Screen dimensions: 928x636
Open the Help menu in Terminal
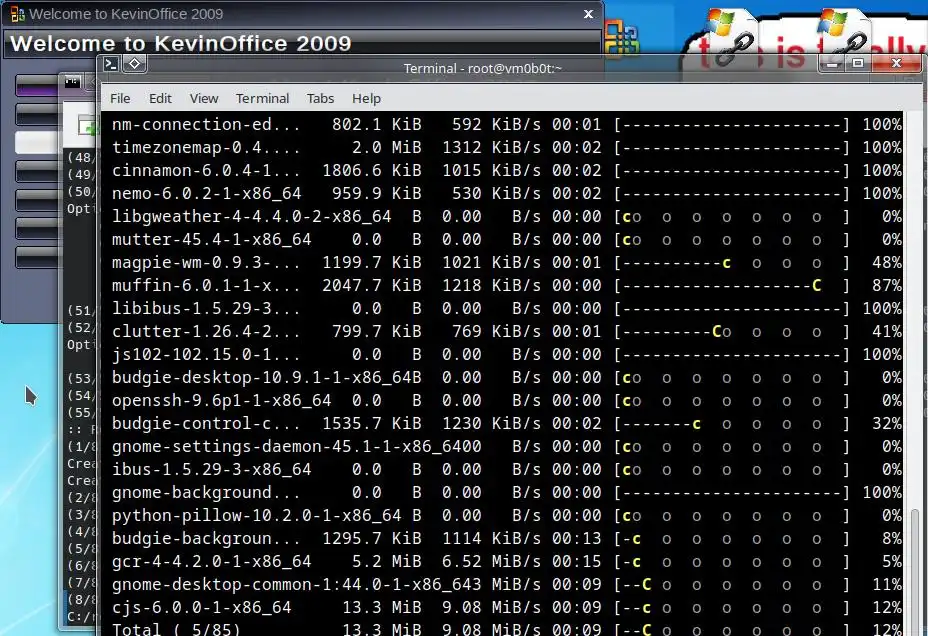coord(366,98)
